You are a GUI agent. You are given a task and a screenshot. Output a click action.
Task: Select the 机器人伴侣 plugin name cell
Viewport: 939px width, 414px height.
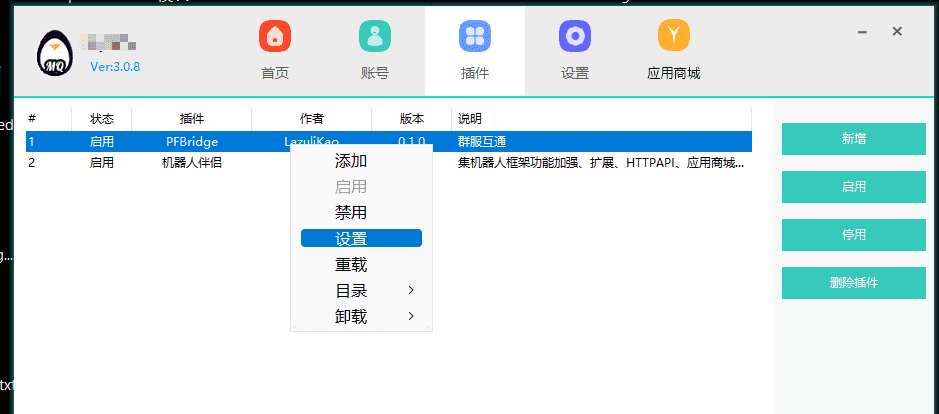(x=192, y=162)
